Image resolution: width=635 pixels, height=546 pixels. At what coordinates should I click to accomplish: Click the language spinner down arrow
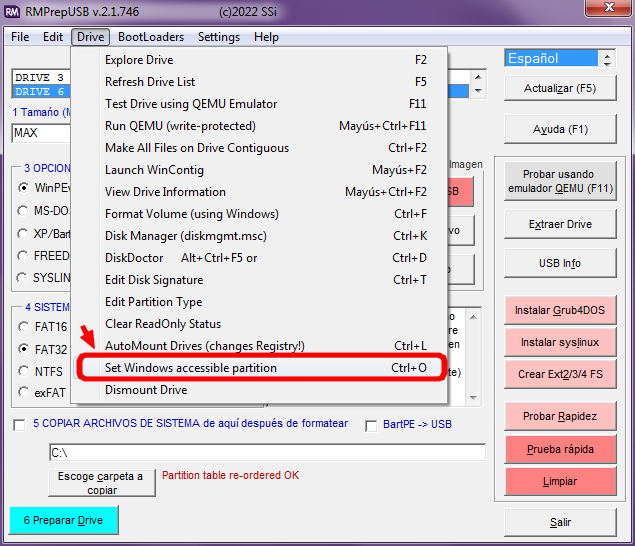tap(607, 64)
